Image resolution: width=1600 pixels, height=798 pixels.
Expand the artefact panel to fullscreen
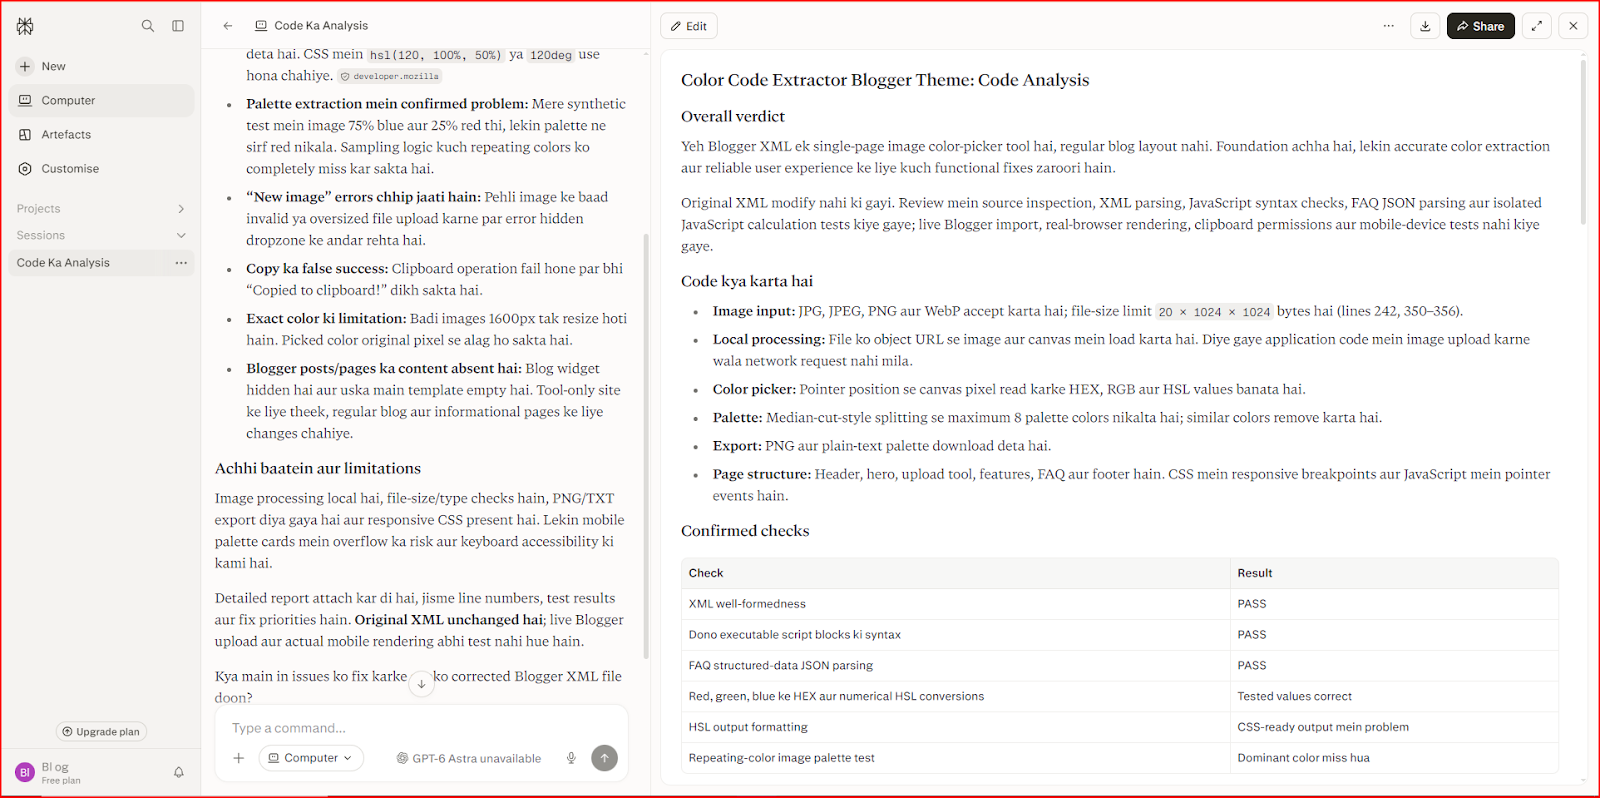coord(1537,26)
